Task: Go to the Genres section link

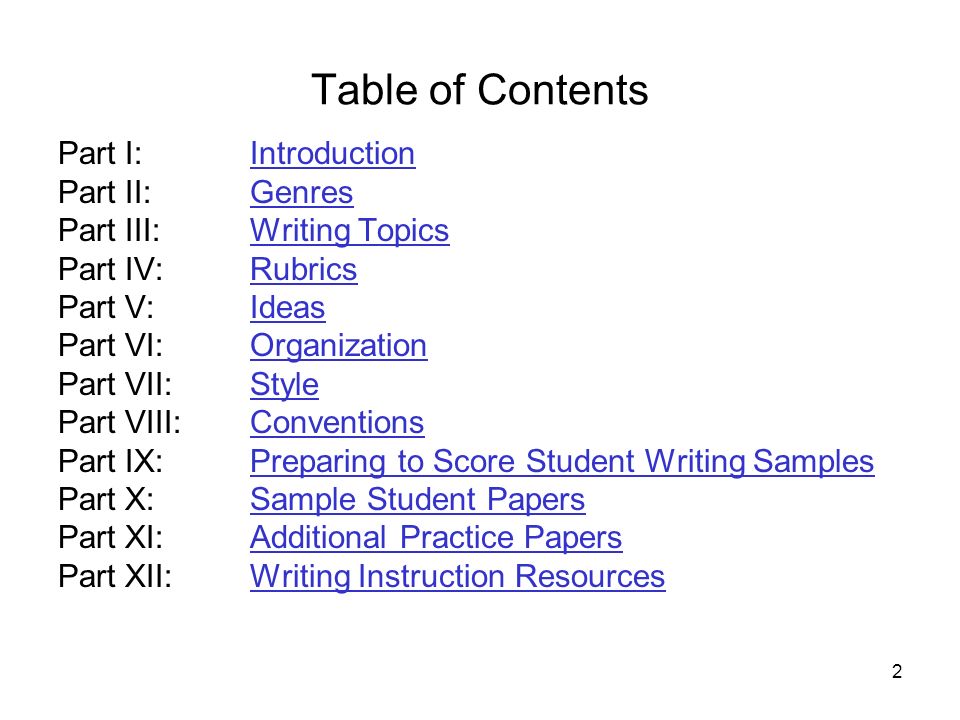Action: (301, 192)
